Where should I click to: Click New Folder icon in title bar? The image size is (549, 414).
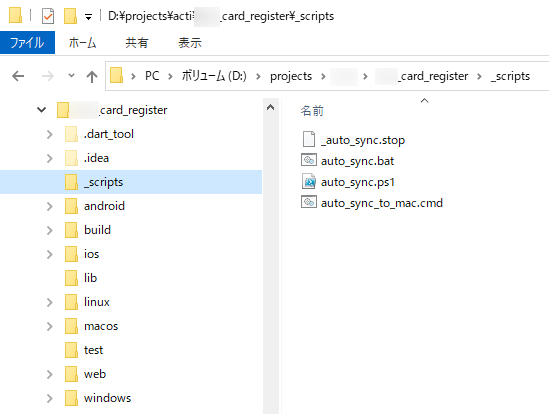[x=70, y=16]
